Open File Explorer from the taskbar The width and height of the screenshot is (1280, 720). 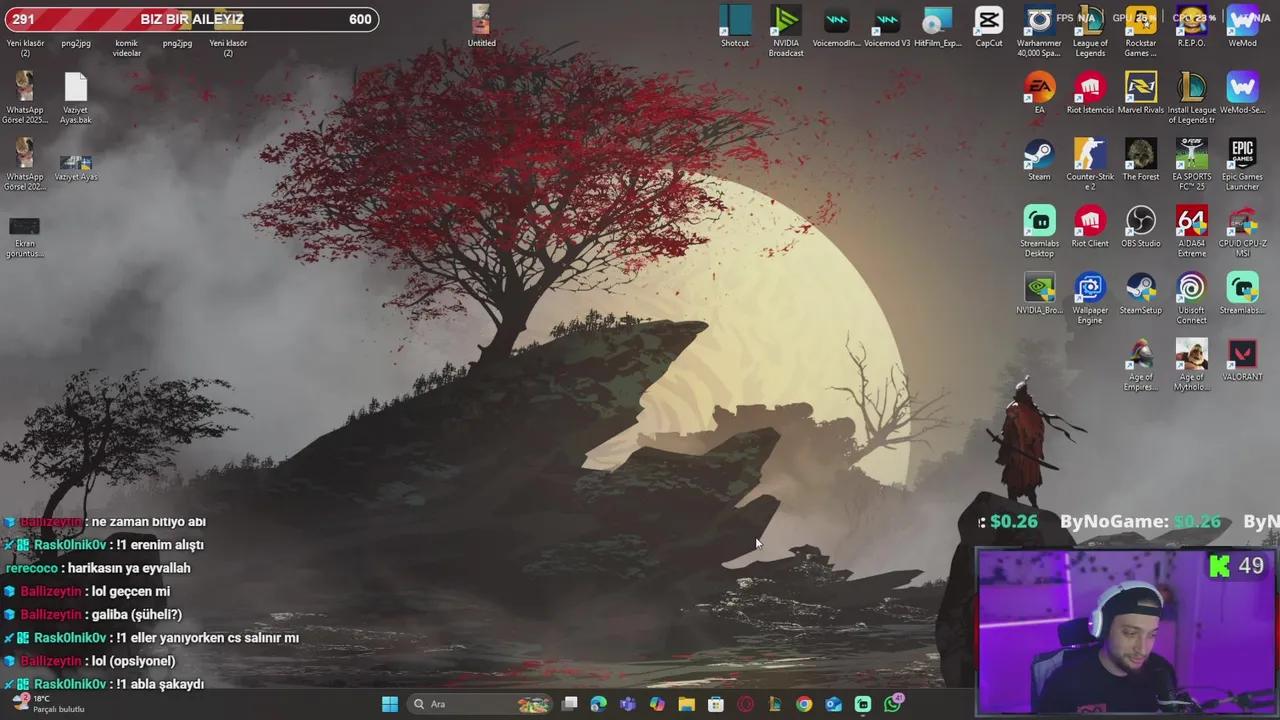point(687,704)
